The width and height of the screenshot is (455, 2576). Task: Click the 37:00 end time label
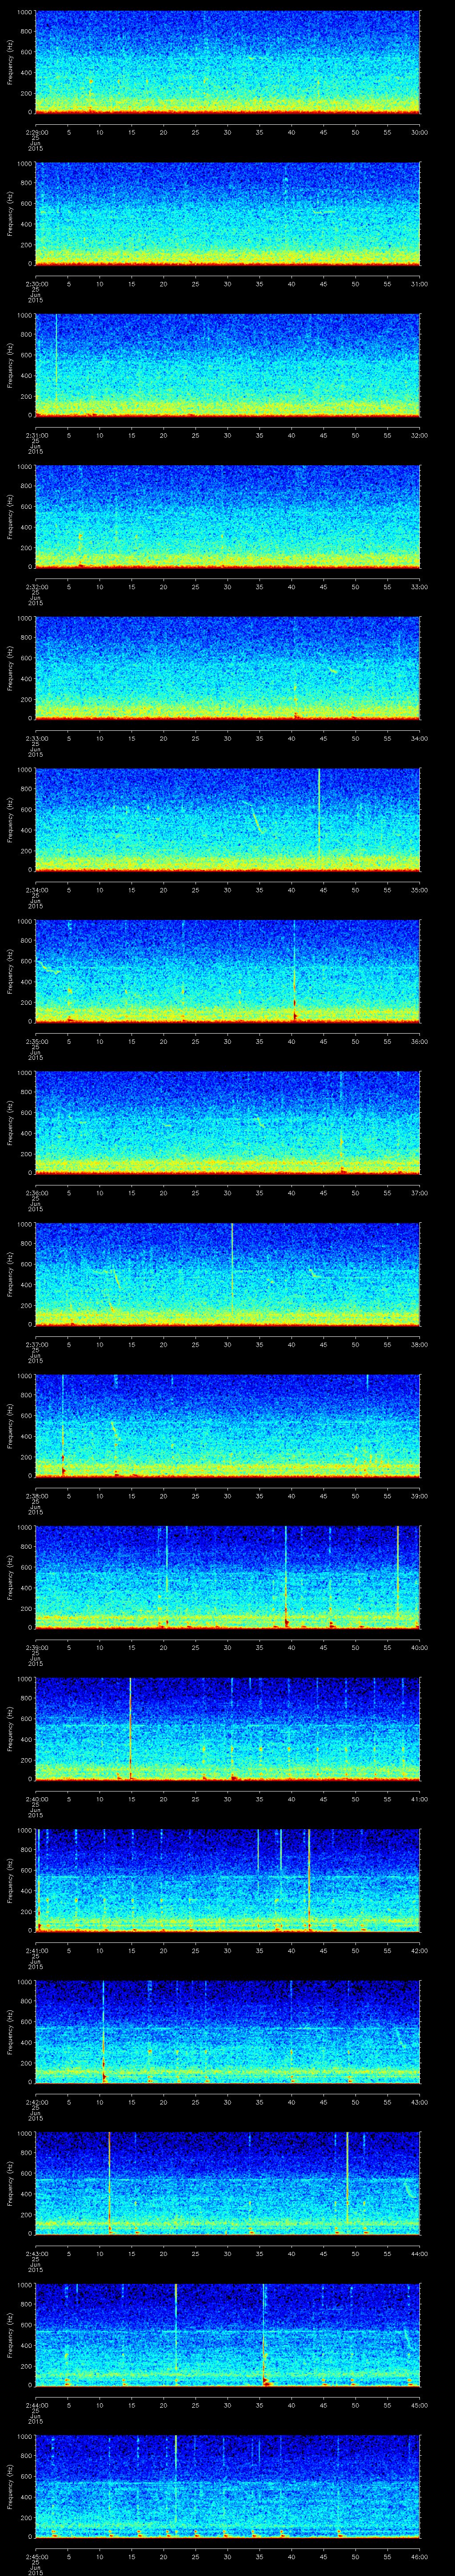419,1192
